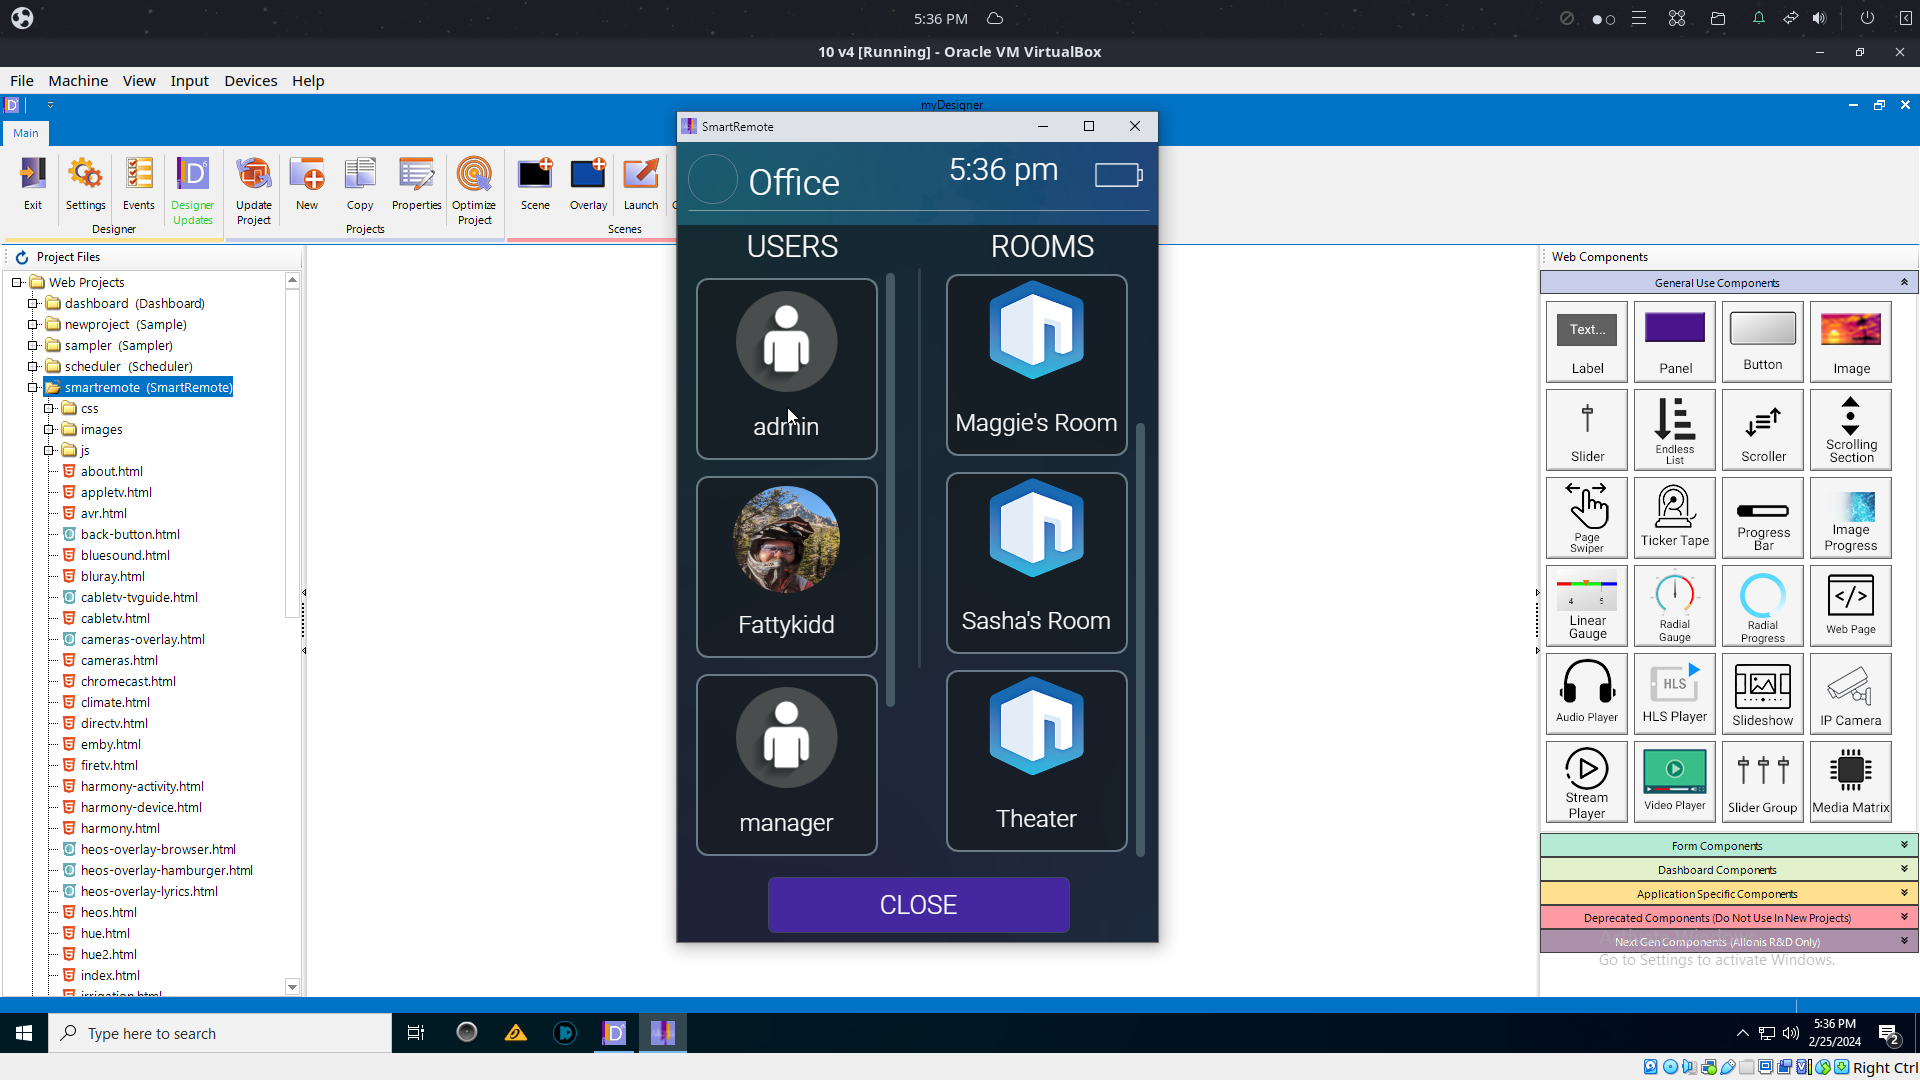Viewport: 1920px width, 1080px height.
Task: Switch to the Main ribbon tab
Action: click(26, 133)
